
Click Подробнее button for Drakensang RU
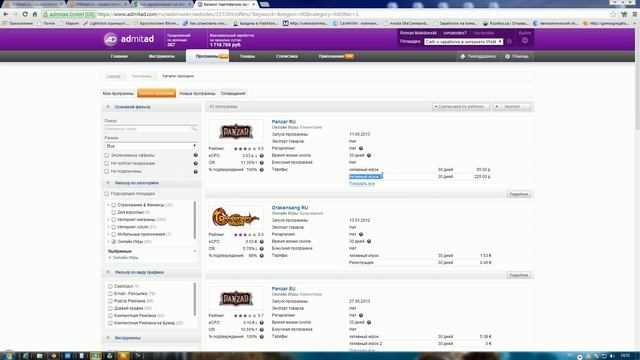coord(519,275)
